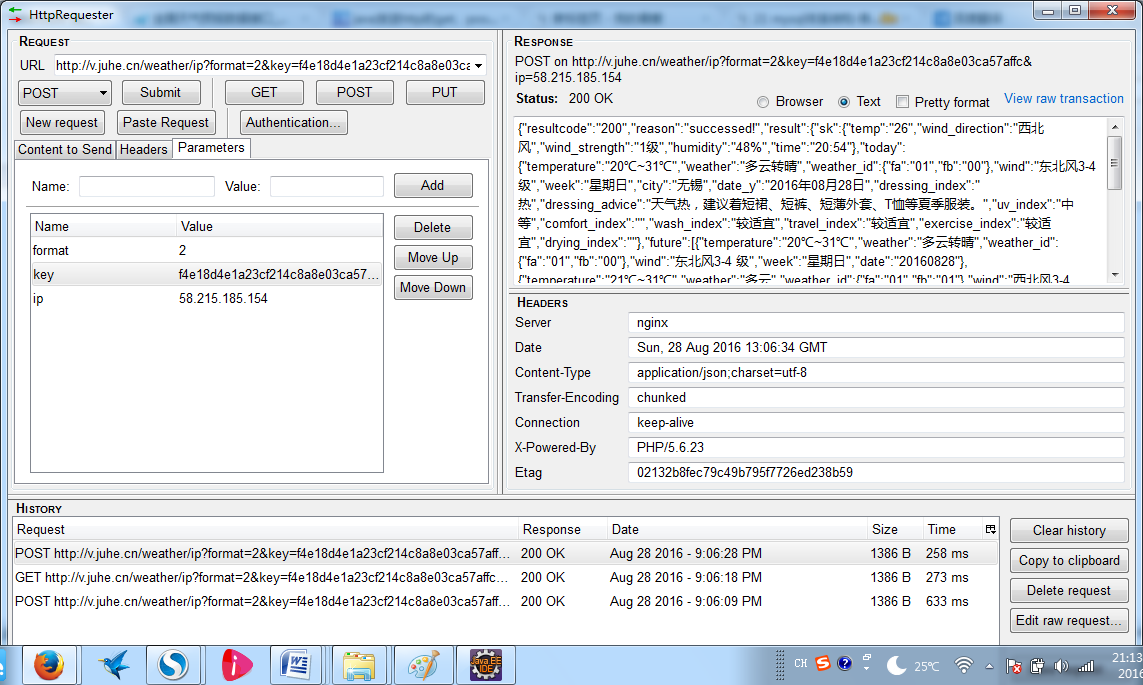1143x685 pixels.
Task: Open the pink i app in taskbar
Action: 235,665
